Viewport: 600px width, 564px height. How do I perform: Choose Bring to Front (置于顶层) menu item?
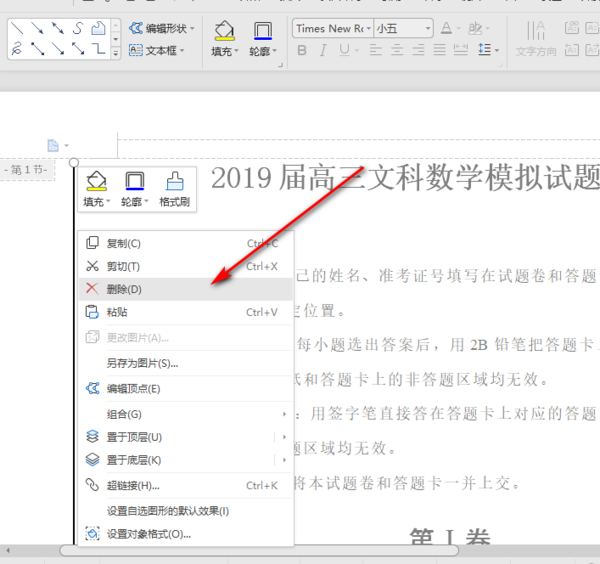tap(186, 437)
